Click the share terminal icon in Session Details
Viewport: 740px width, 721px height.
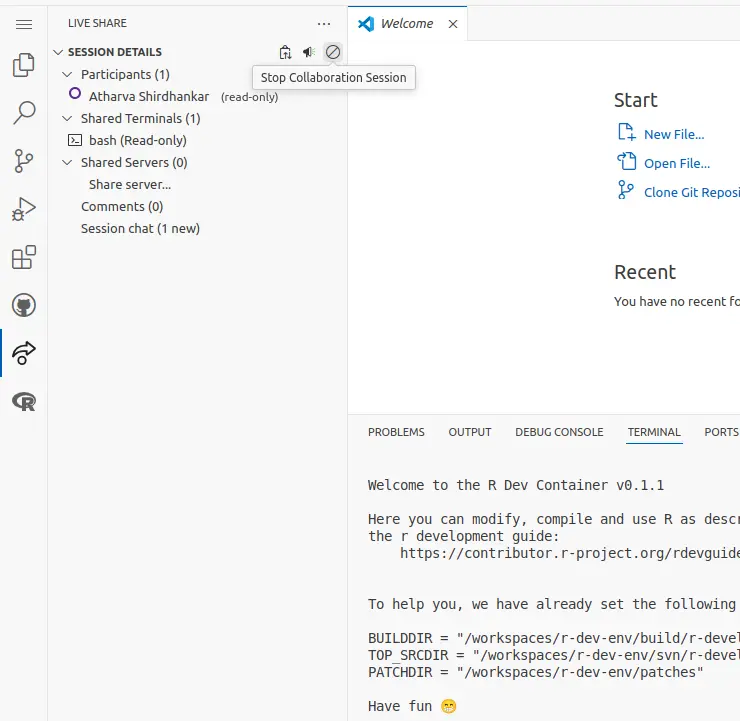pyautogui.click(x=285, y=52)
